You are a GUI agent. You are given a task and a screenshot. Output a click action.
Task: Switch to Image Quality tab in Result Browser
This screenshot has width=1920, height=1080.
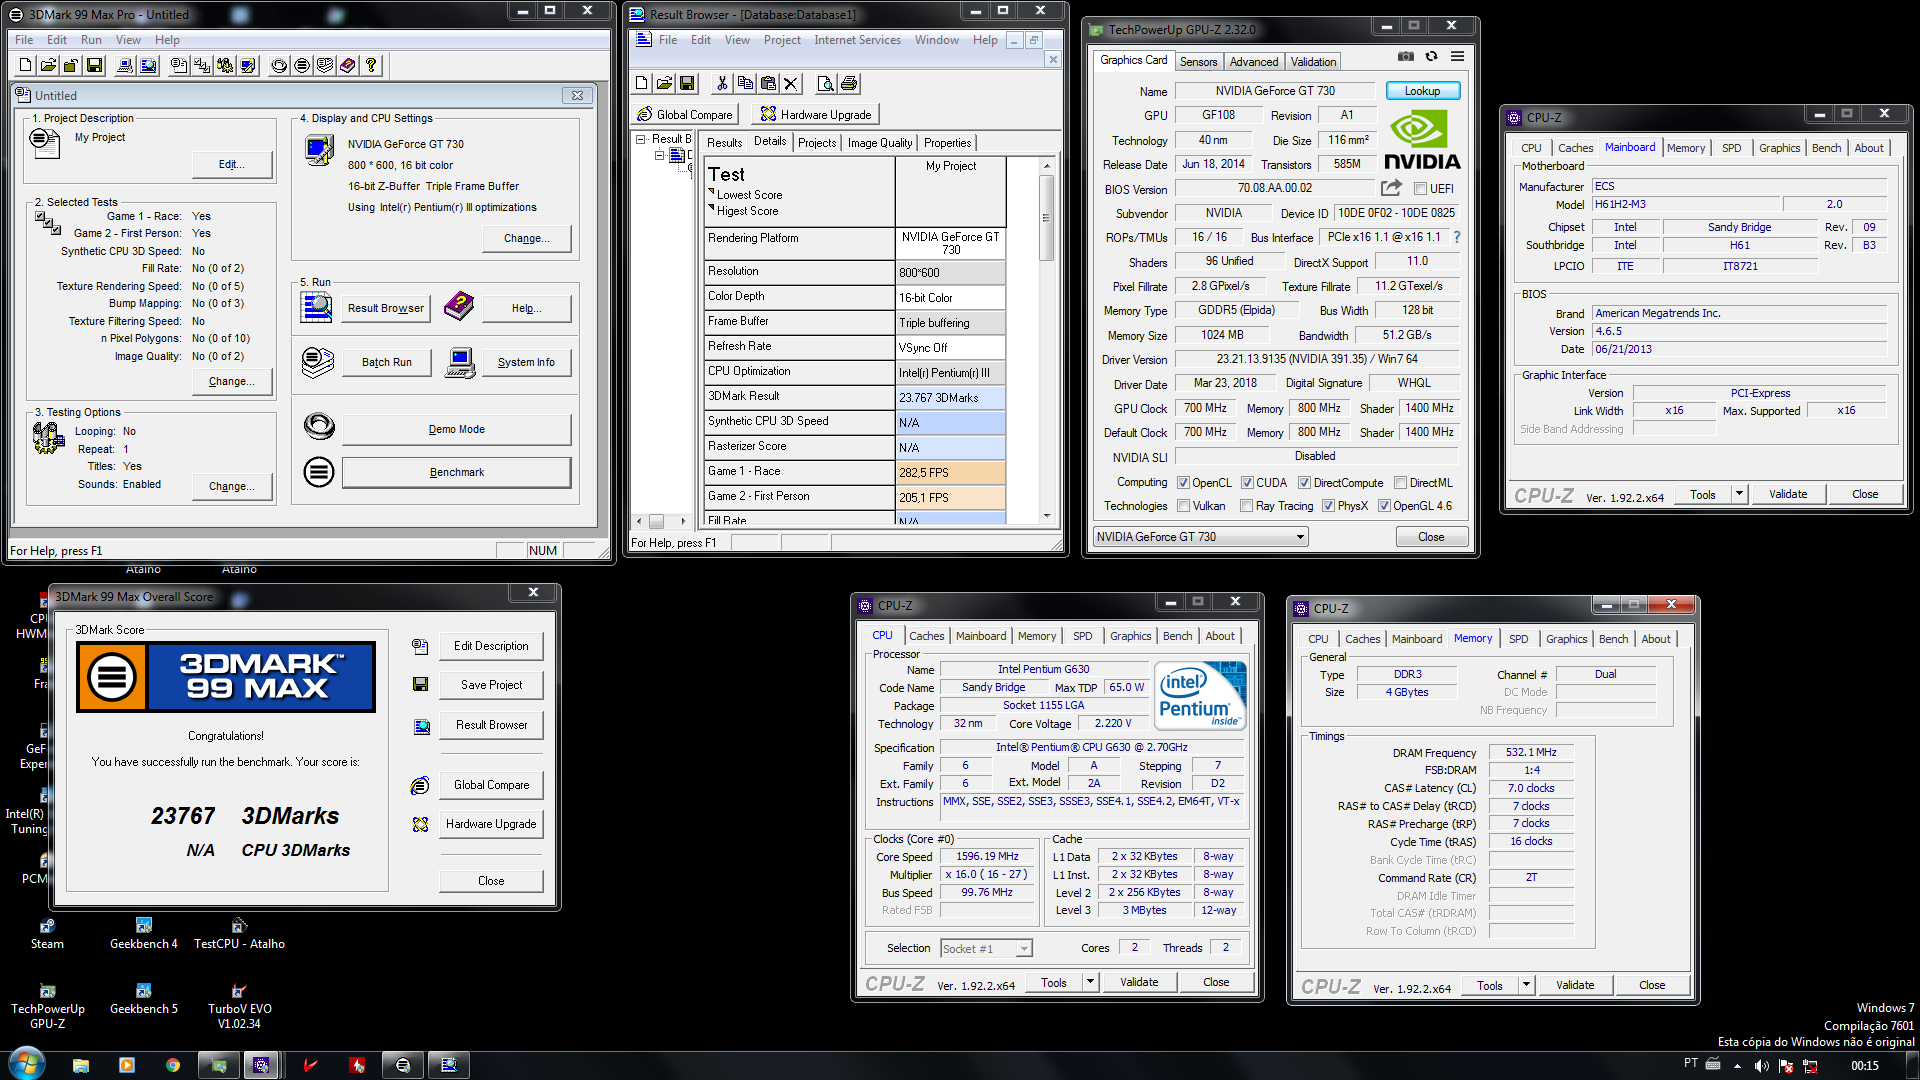(x=880, y=143)
